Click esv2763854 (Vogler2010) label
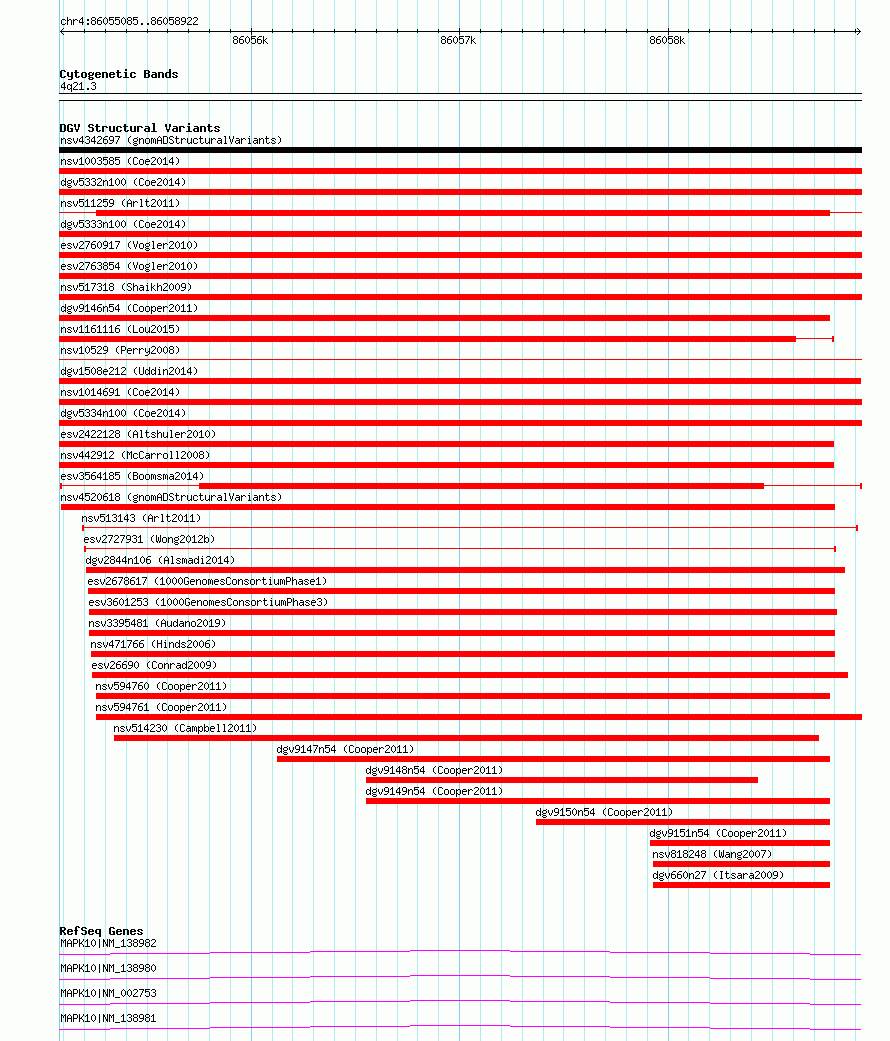Image resolution: width=890 pixels, height=1041 pixels. (x=129, y=266)
